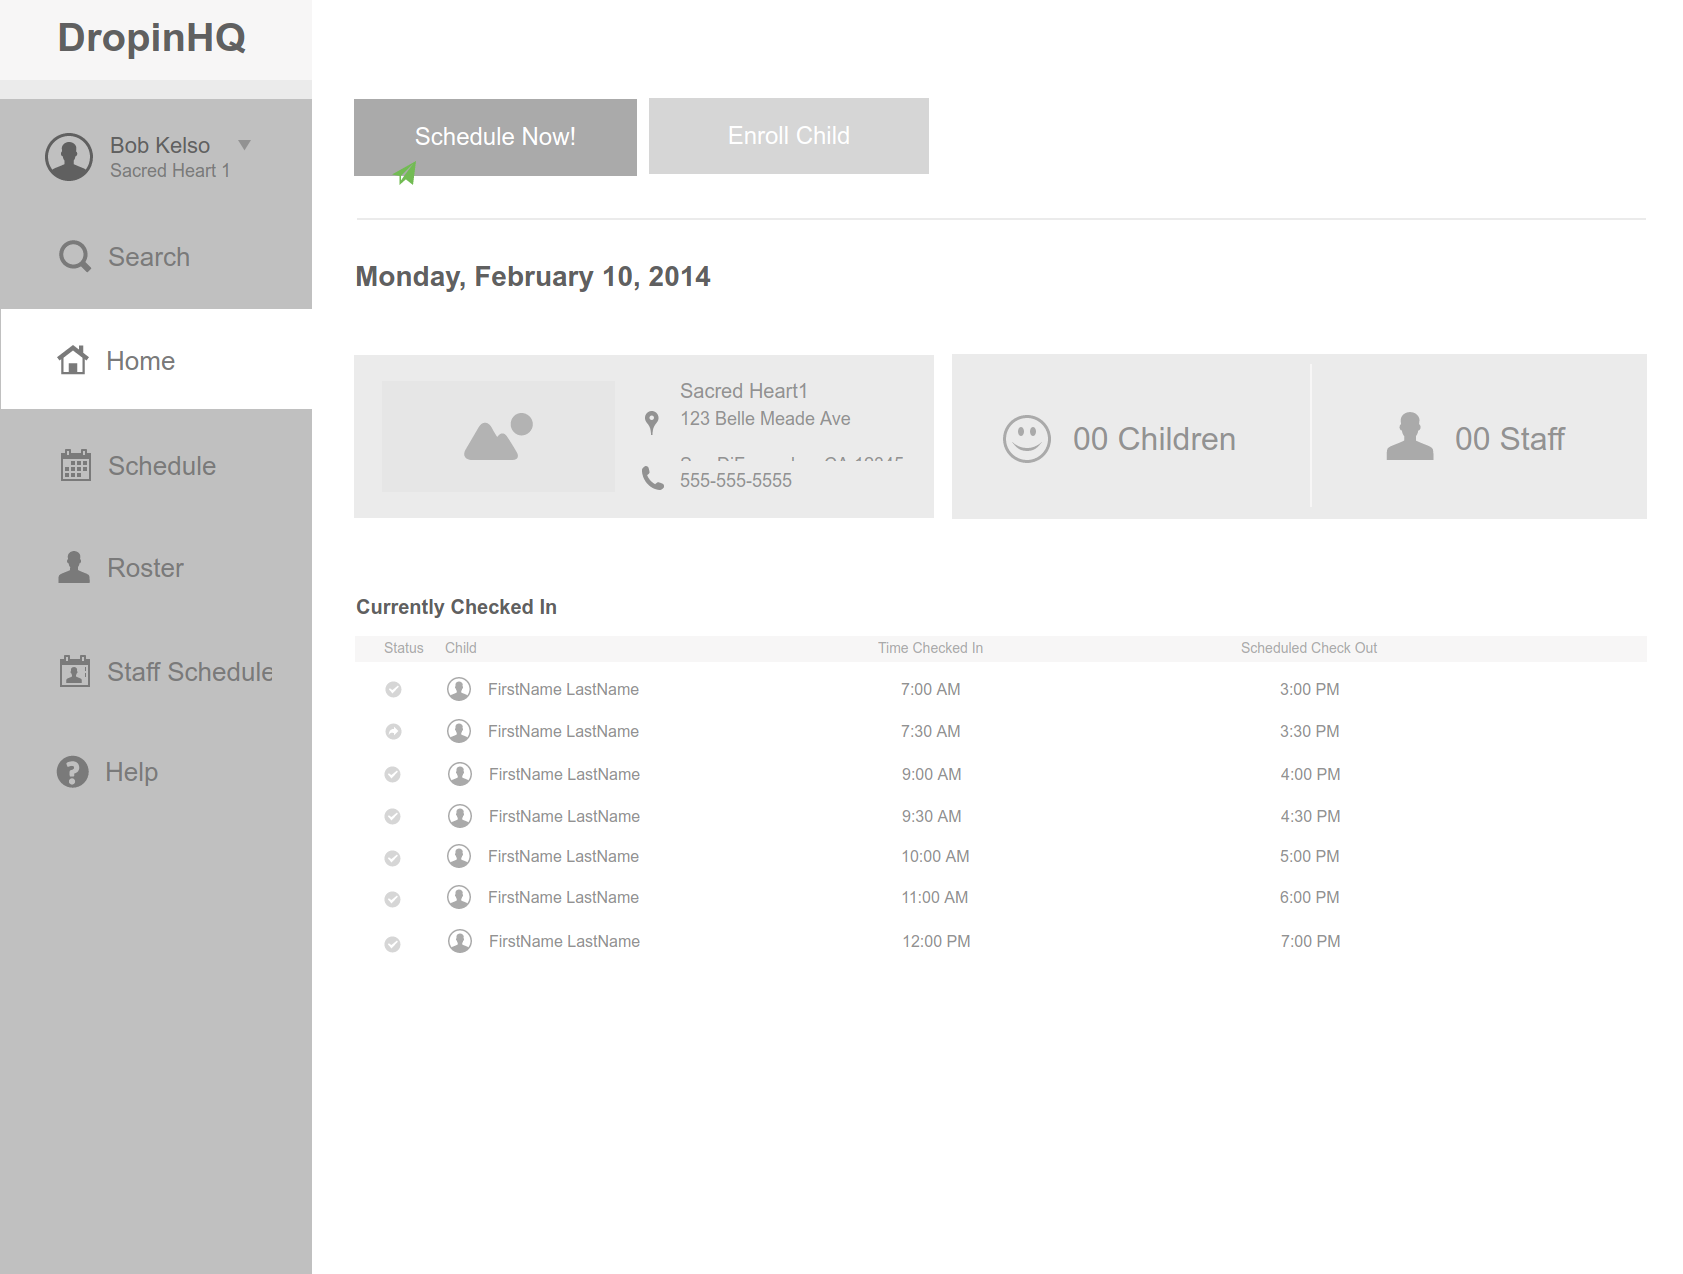The width and height of the screenshot is (1683, 1274).
Task: Click the Roster person icon
Action: tap(74, 567)
